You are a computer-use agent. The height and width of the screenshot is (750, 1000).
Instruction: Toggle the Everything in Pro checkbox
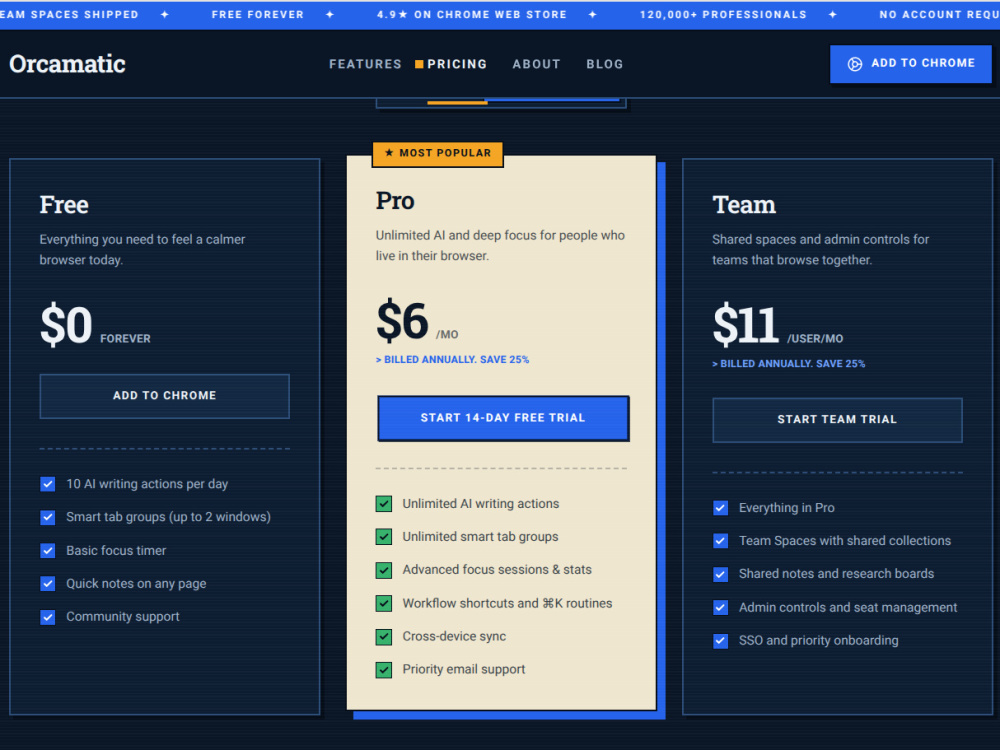coord(721,508)
